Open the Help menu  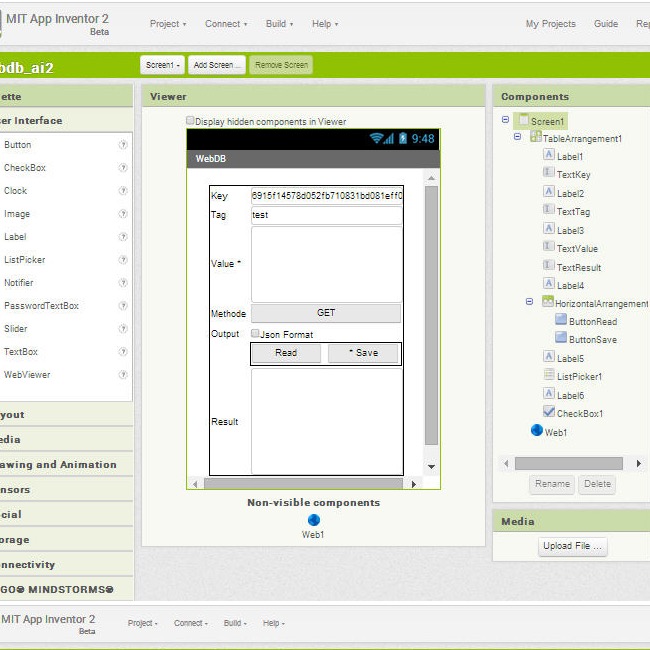coord(325,24)
